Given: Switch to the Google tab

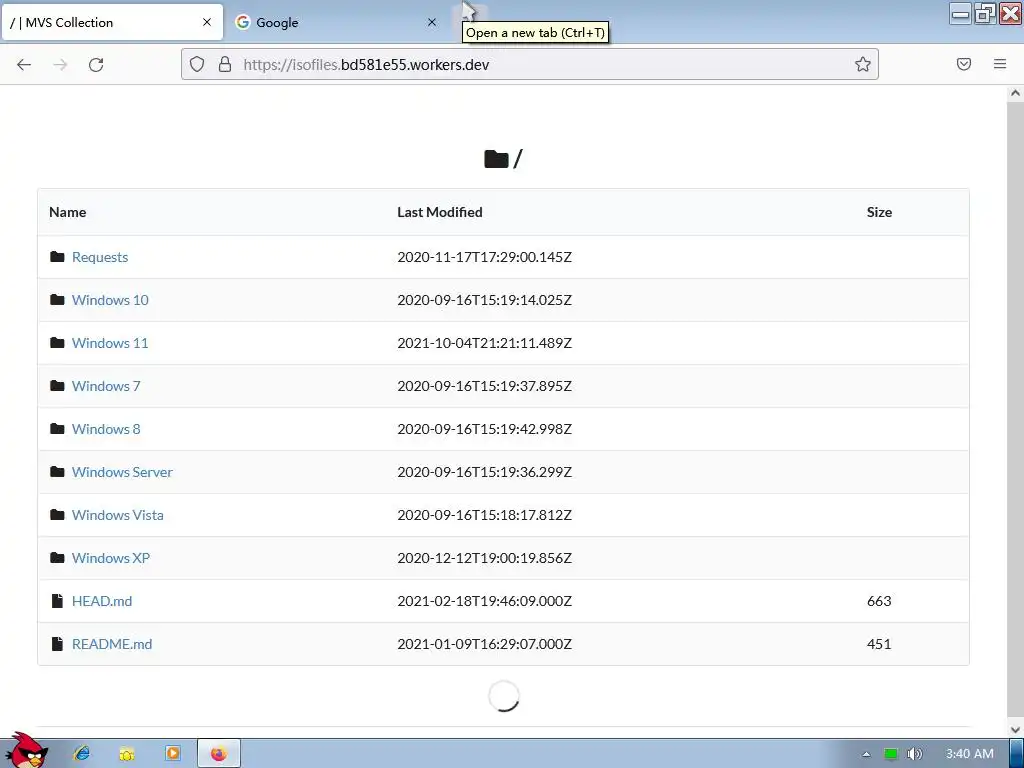Looking at the screenshot, I should point(337,22).
